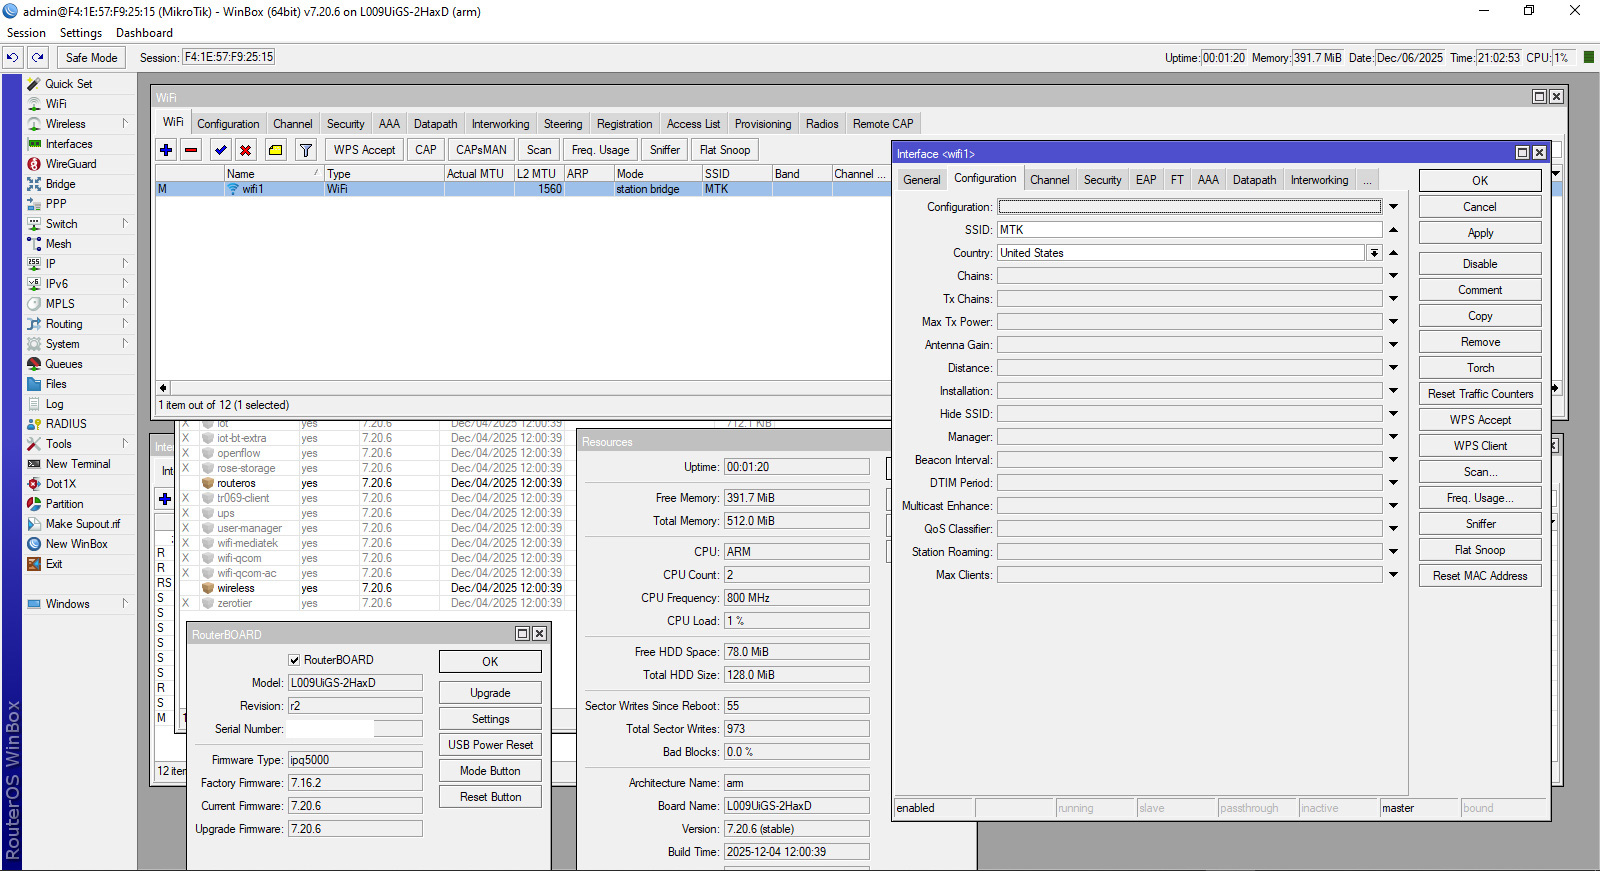
Task: Click the redo arrow icon in top toolbar
Action: click(x=37, y=58)
